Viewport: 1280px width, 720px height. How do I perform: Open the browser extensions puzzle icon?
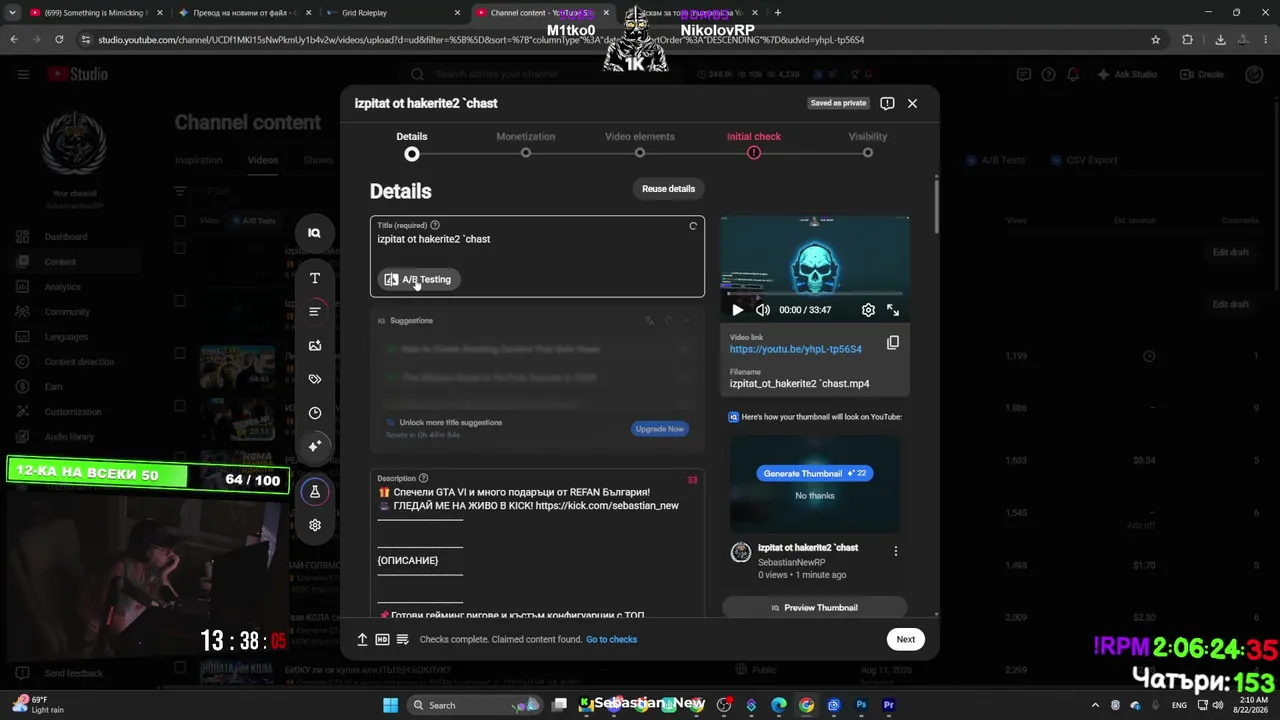point(1187,40)
